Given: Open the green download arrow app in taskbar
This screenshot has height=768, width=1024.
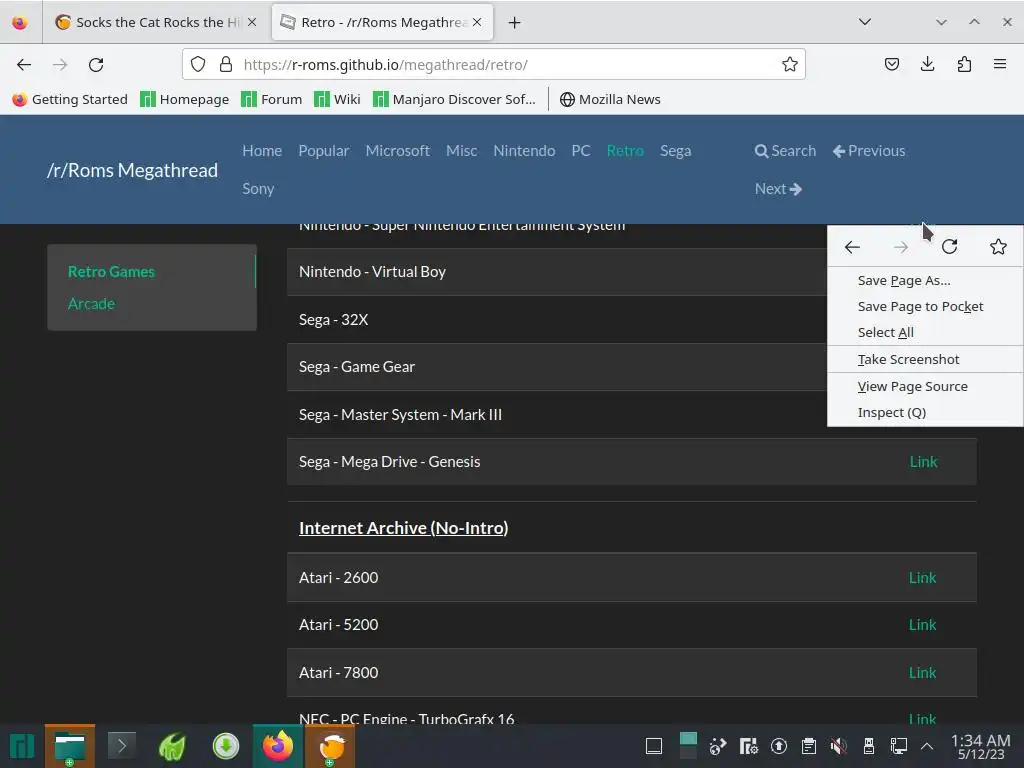Looking at the screenshot, I should [226, 746].
